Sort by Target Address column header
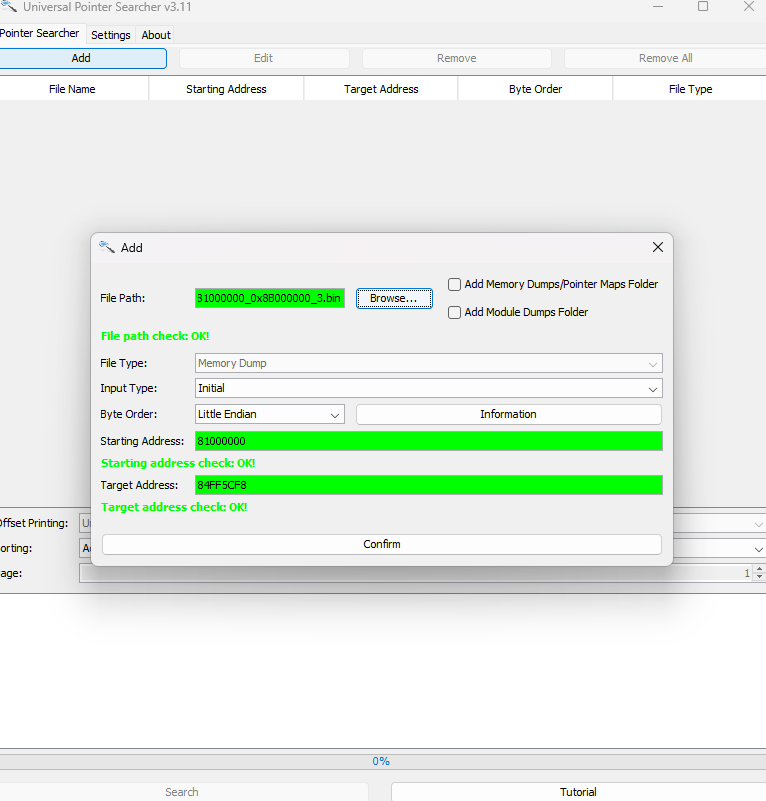This screenshot has width=766, height=801. click(x=381, y=89)
